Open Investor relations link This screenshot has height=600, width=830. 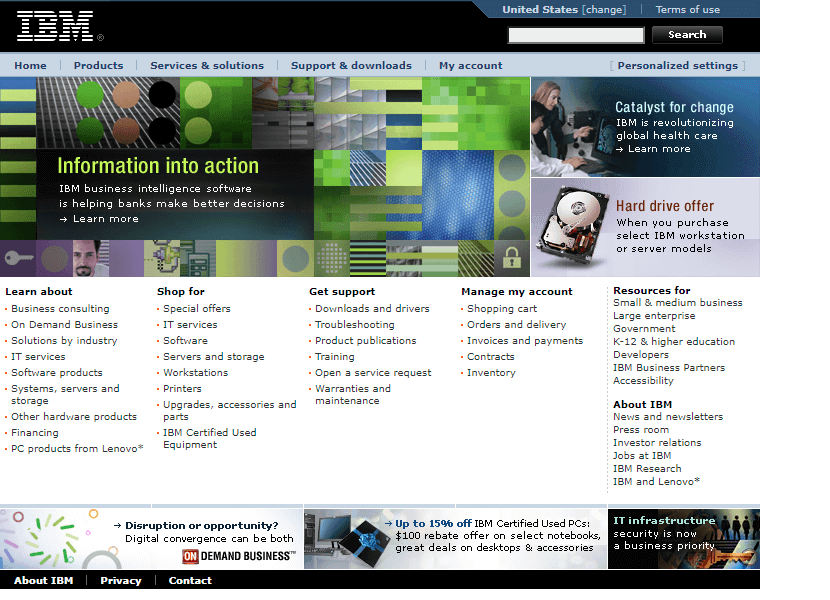click(x=657, y=442)
